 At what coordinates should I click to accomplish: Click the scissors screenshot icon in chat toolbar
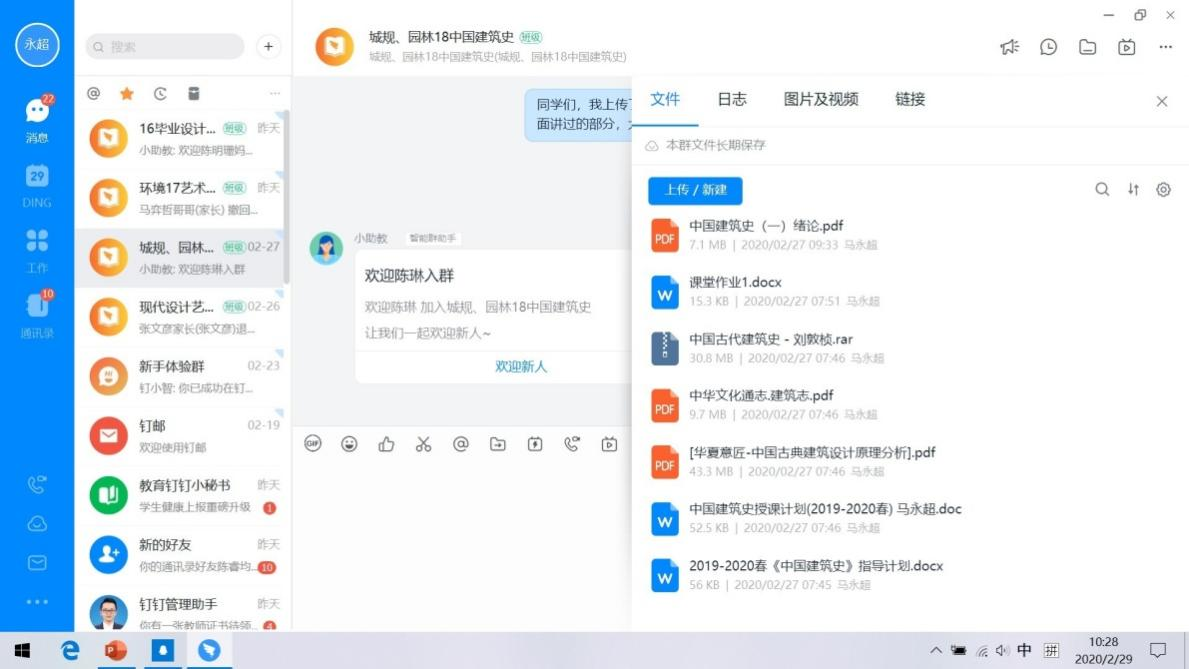tap(424, 444)
